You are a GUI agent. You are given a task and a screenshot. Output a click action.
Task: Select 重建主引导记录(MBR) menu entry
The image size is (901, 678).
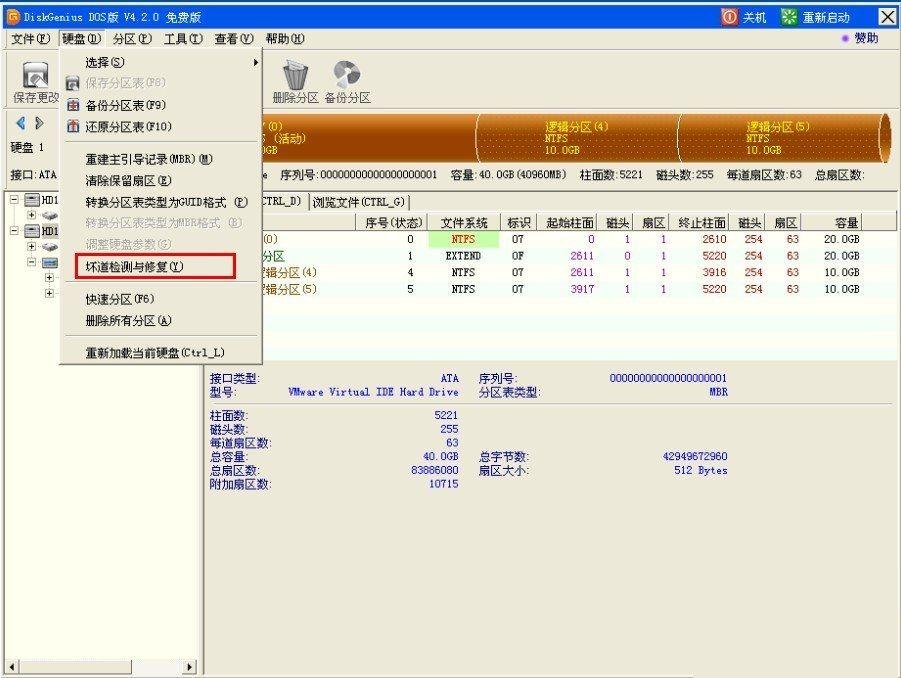pos(161,159)
